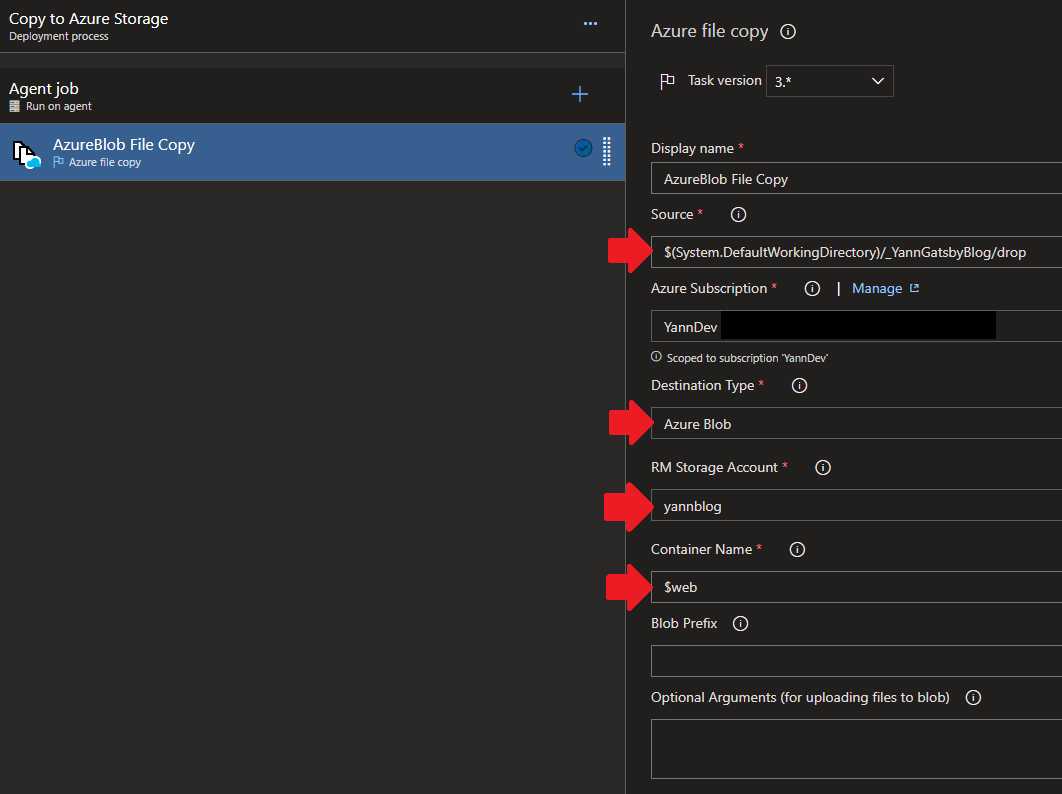Open the Destination Type Azure Blob dropdown
This screenshot has width=1062, height=794.
pos(855,424)
